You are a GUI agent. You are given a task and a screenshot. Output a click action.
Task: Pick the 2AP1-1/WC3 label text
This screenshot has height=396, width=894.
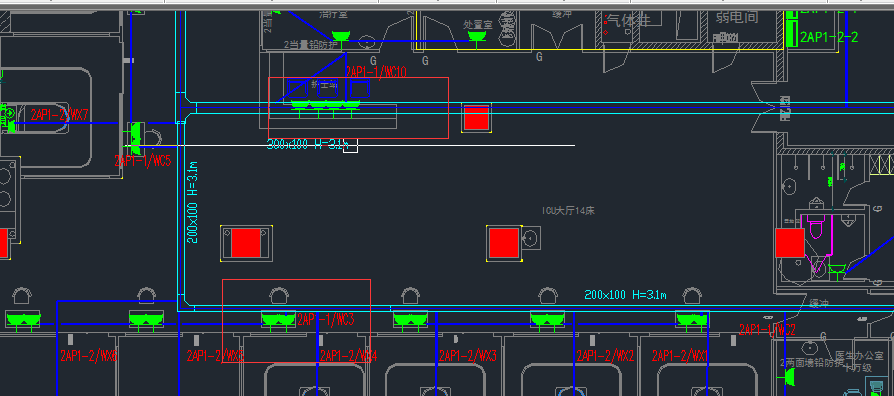coord(325,320)
